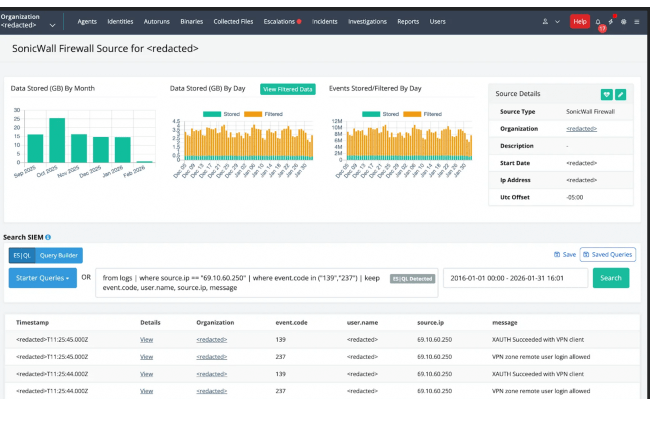Viewport: 650px width, 433px height.
Task: Open the hamburger menu icon
Action: (x=637, y=21)
